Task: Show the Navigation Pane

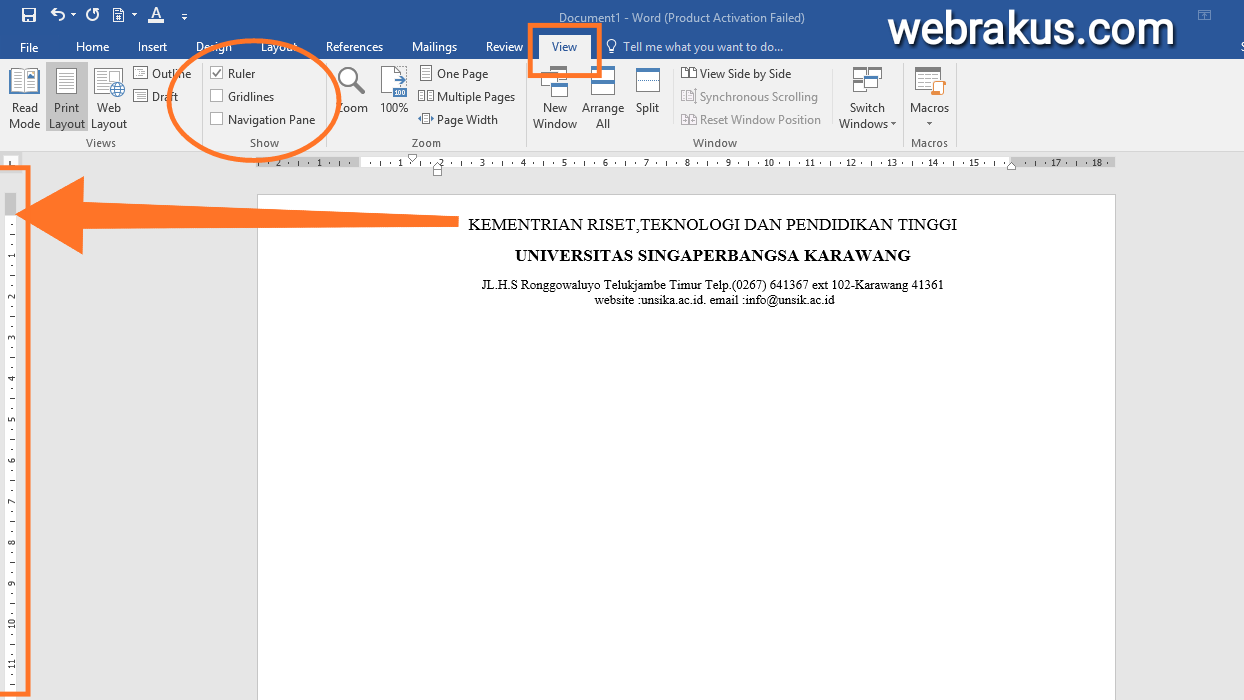Action: click(216, 118)
